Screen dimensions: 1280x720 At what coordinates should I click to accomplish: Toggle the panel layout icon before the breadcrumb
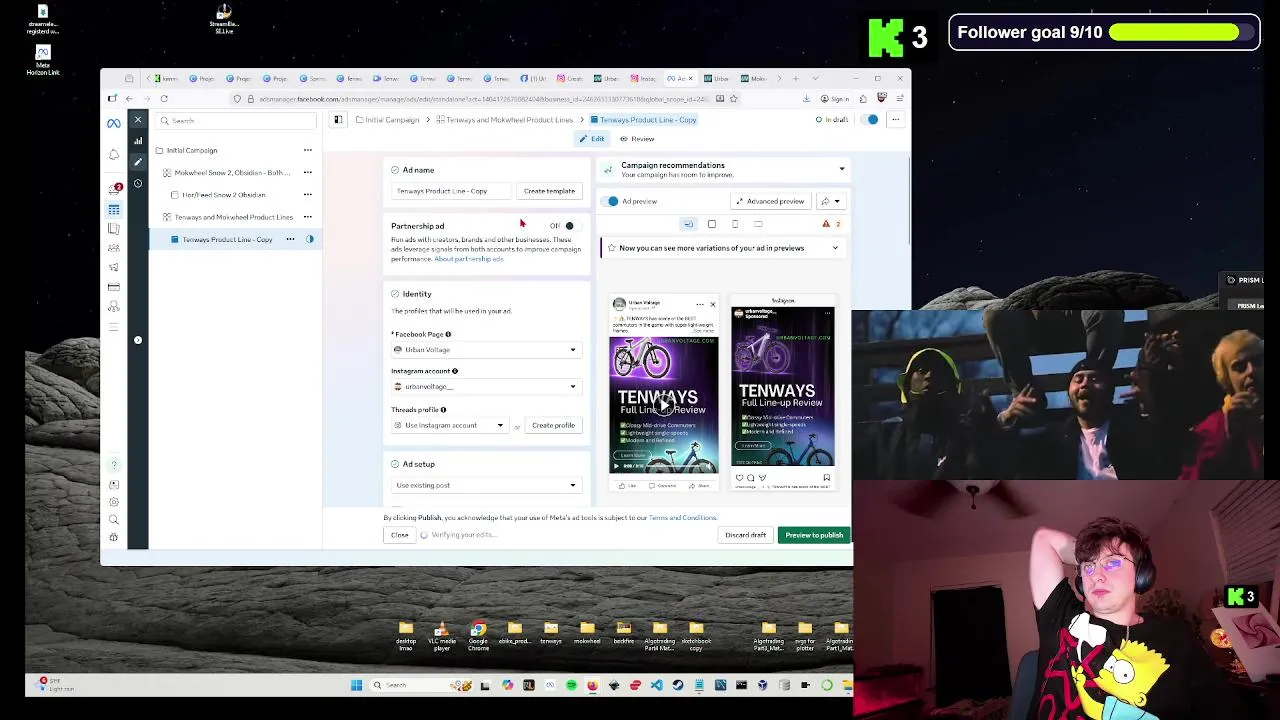coord(338,120)
